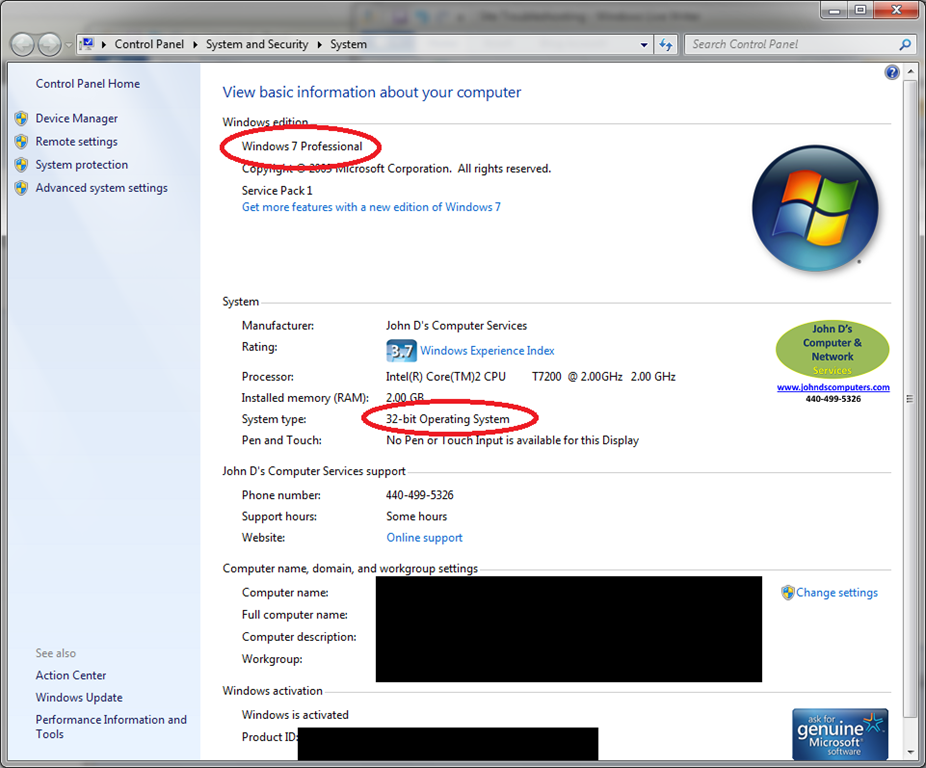Expand the root breadcrumb arrow before Control Panel

pos(104,44)
